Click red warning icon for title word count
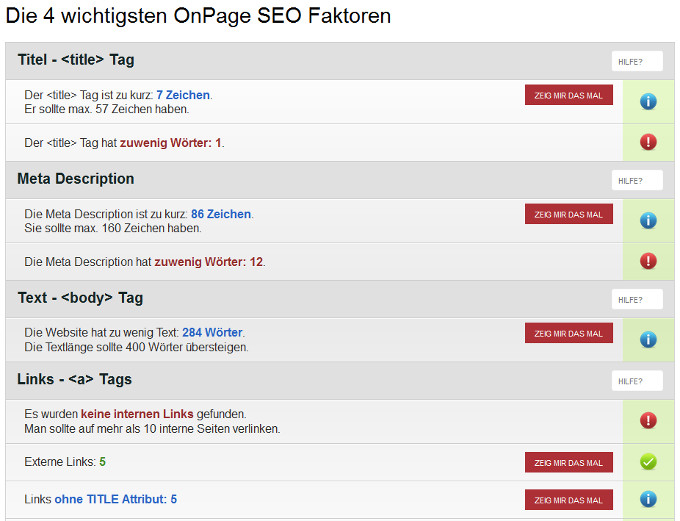Image resolution: width=680 pixels, height=521 pixels. click(648, 142)
